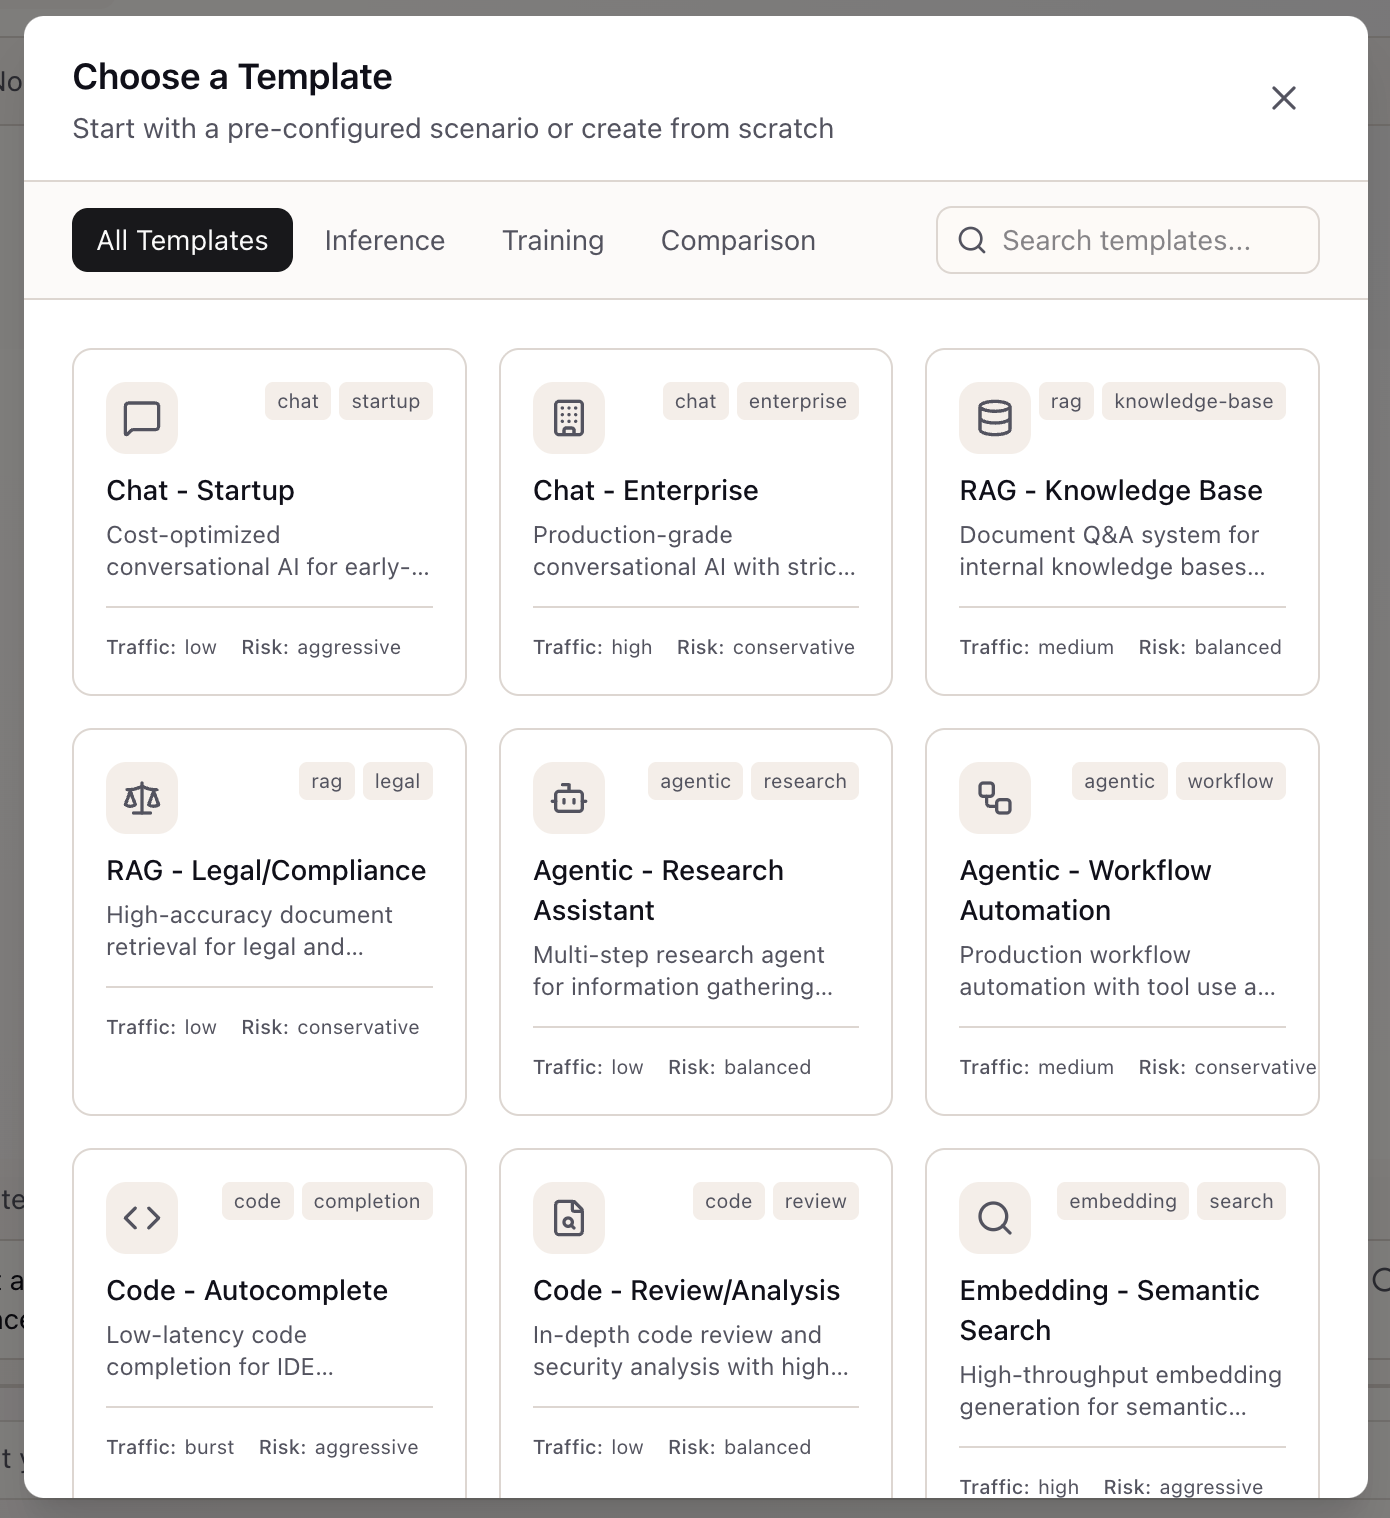Image resolution: width=1390 pixels, height=1518 pixels.
Task: Select the Comparison tab
Action: [x=738, y=240]
